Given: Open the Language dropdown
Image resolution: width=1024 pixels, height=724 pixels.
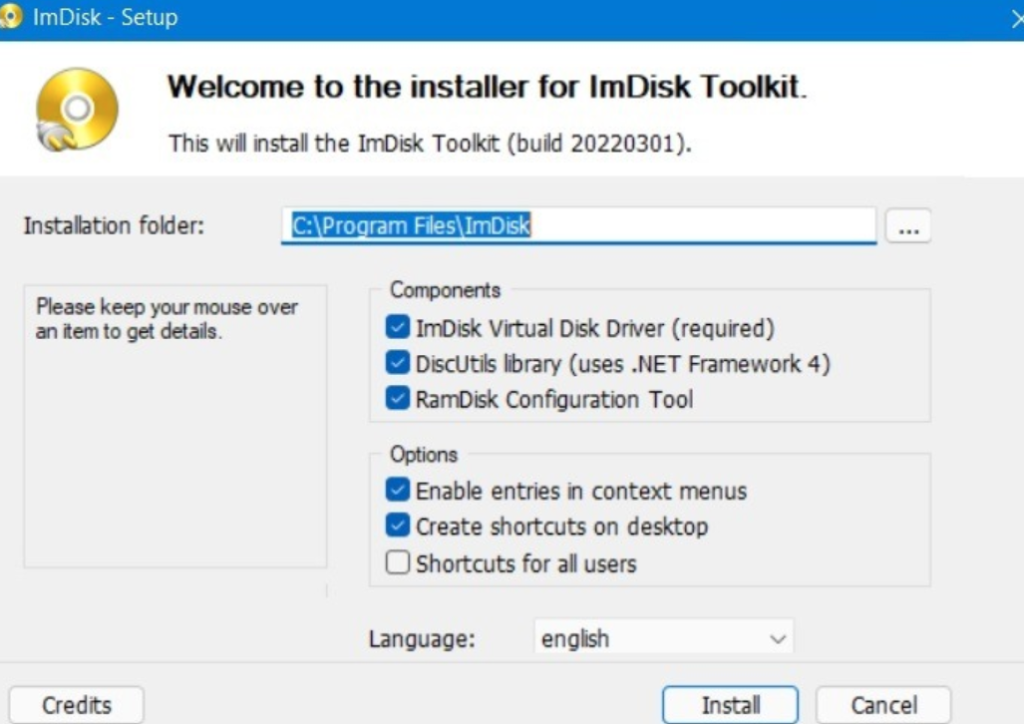Looking at the screenshot, I should [x=663, y=637].
